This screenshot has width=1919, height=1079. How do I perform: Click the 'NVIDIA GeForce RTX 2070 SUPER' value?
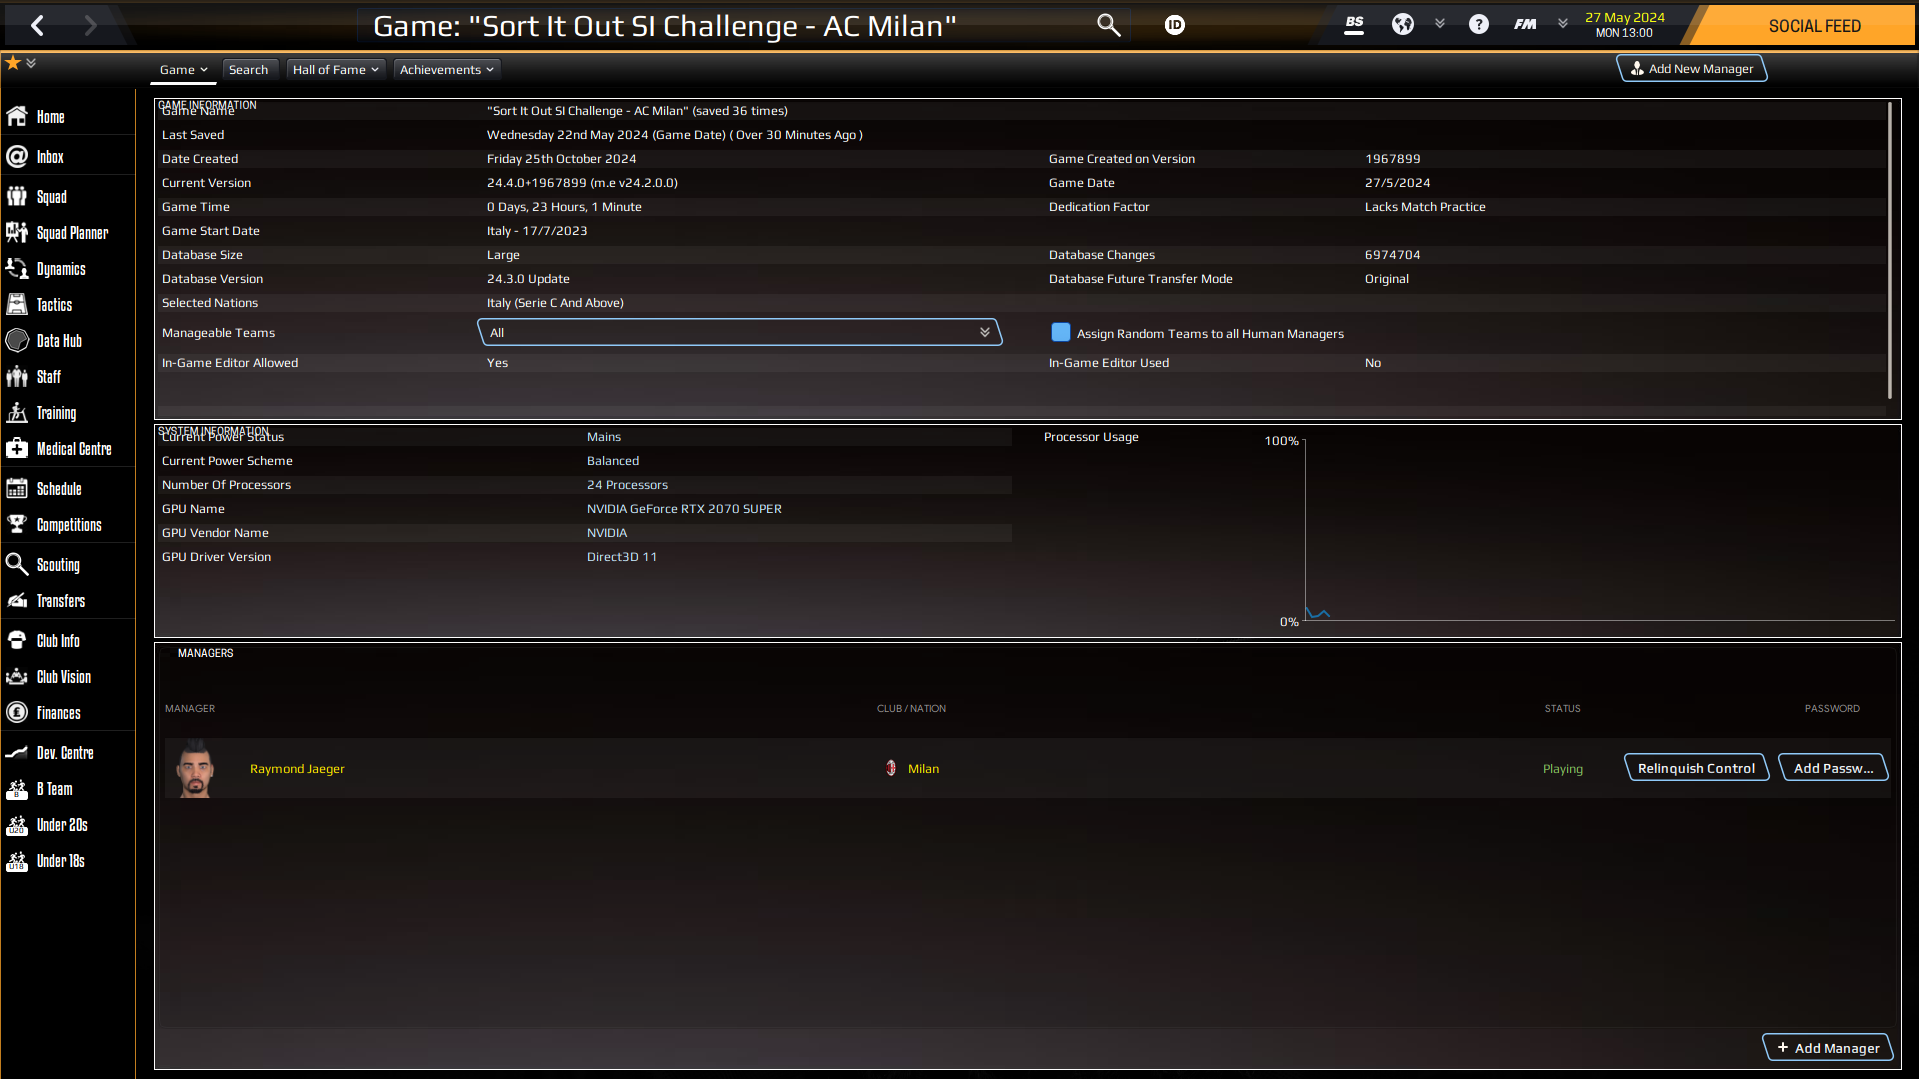coord(684,509)
